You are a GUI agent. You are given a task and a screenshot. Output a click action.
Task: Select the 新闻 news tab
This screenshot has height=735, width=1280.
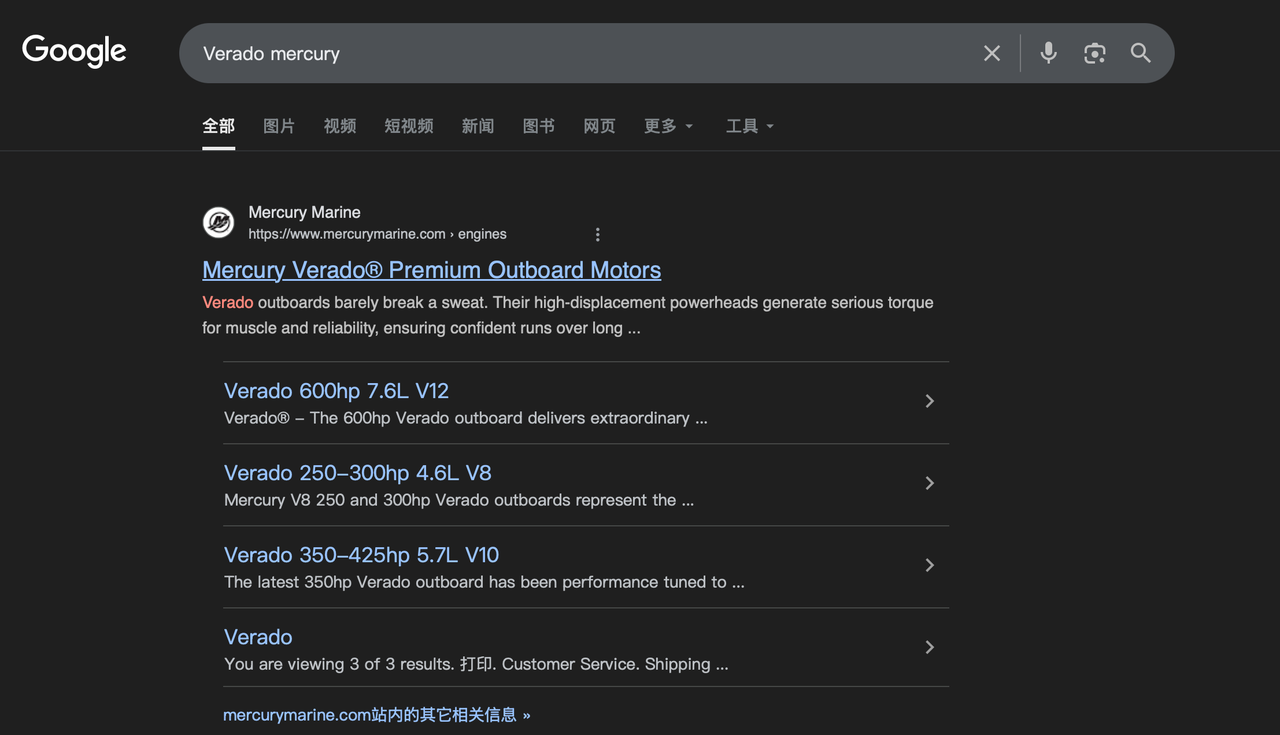tap(478, 126)
